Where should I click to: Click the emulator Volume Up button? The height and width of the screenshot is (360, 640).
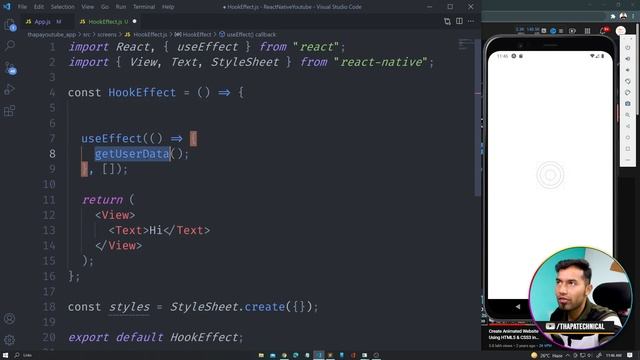click(x=628, y=59)
